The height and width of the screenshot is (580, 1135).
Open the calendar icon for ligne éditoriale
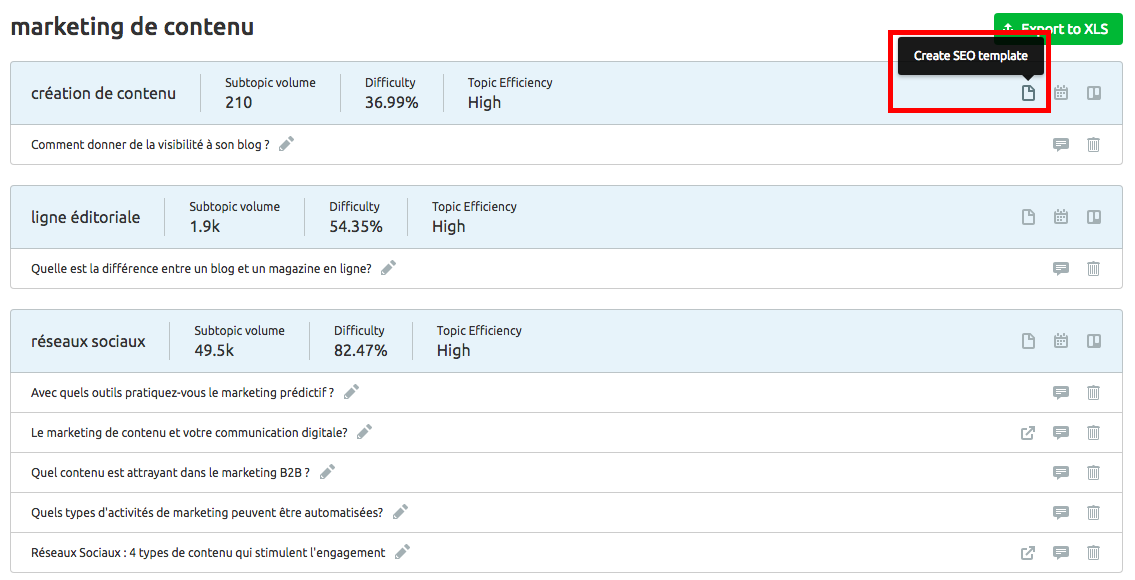point(1060,216)
